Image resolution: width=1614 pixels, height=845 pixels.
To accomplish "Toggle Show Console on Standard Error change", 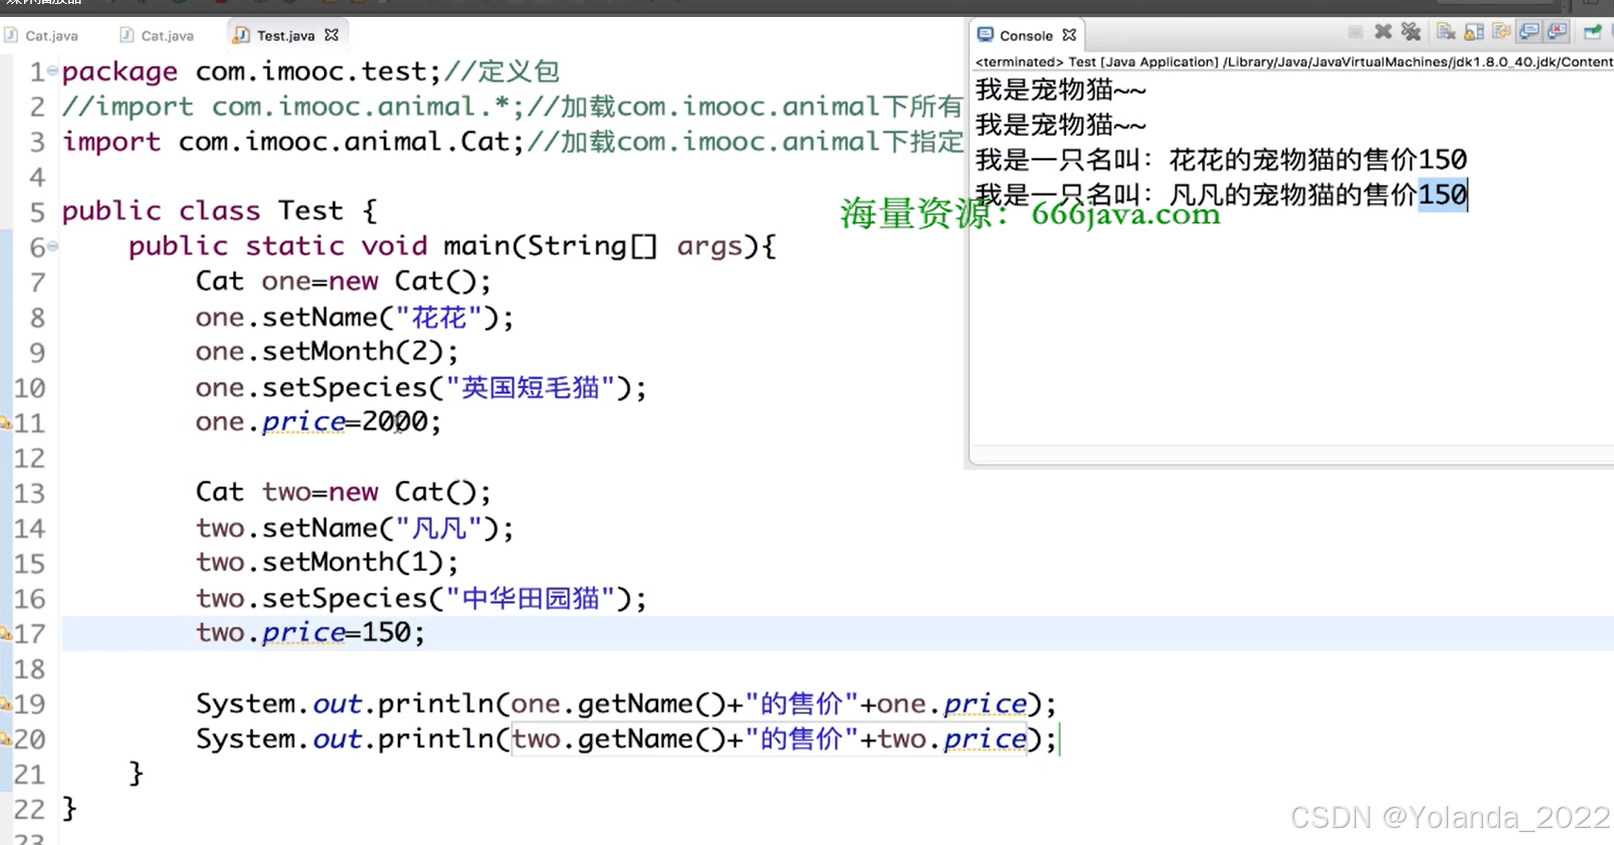I will [1557, 32].
